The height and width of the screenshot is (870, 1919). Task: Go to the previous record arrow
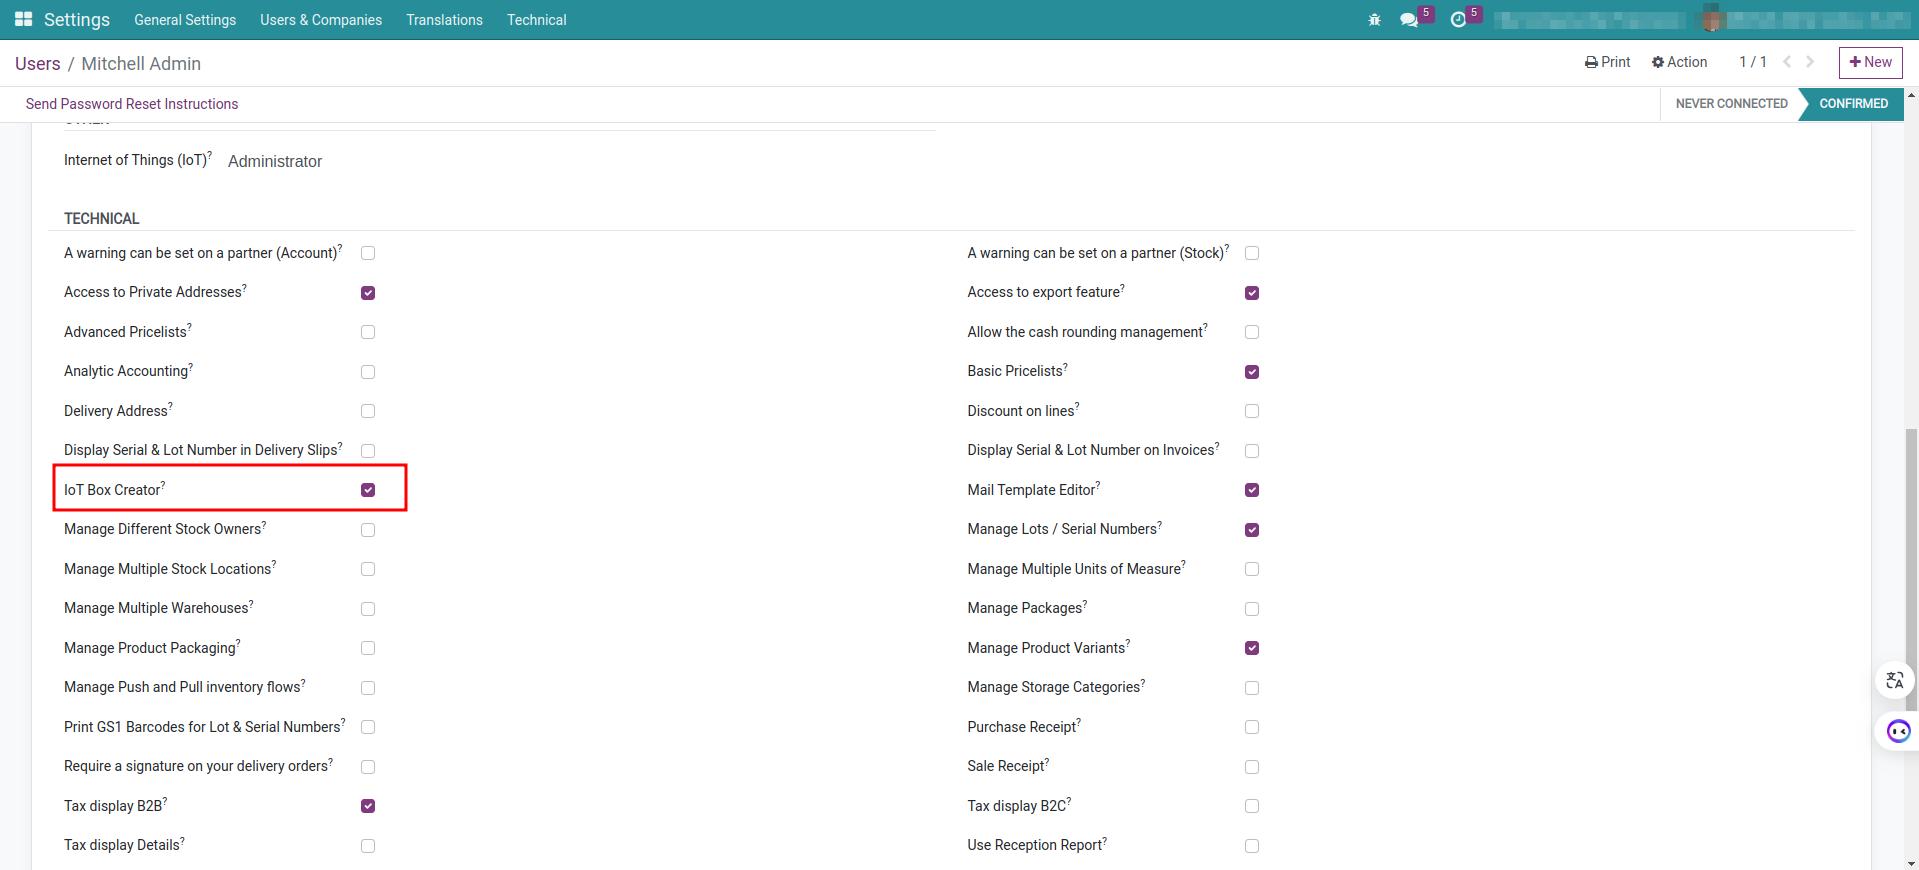[x=1787, y=62]
